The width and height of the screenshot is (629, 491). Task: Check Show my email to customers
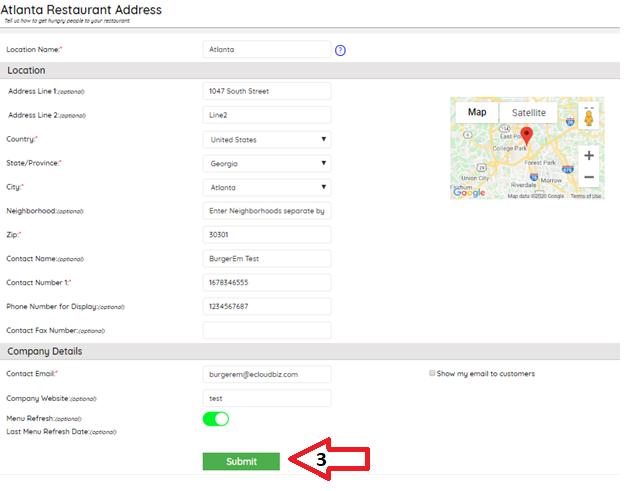pos(432,374)
